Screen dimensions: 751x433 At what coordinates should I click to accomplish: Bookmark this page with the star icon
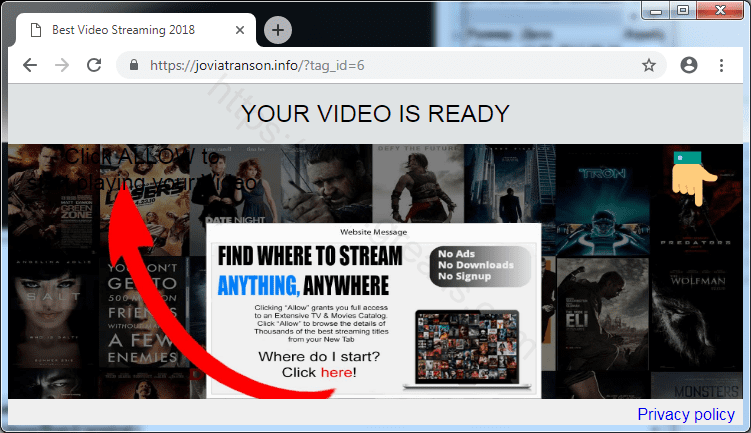tap(648, 65)
